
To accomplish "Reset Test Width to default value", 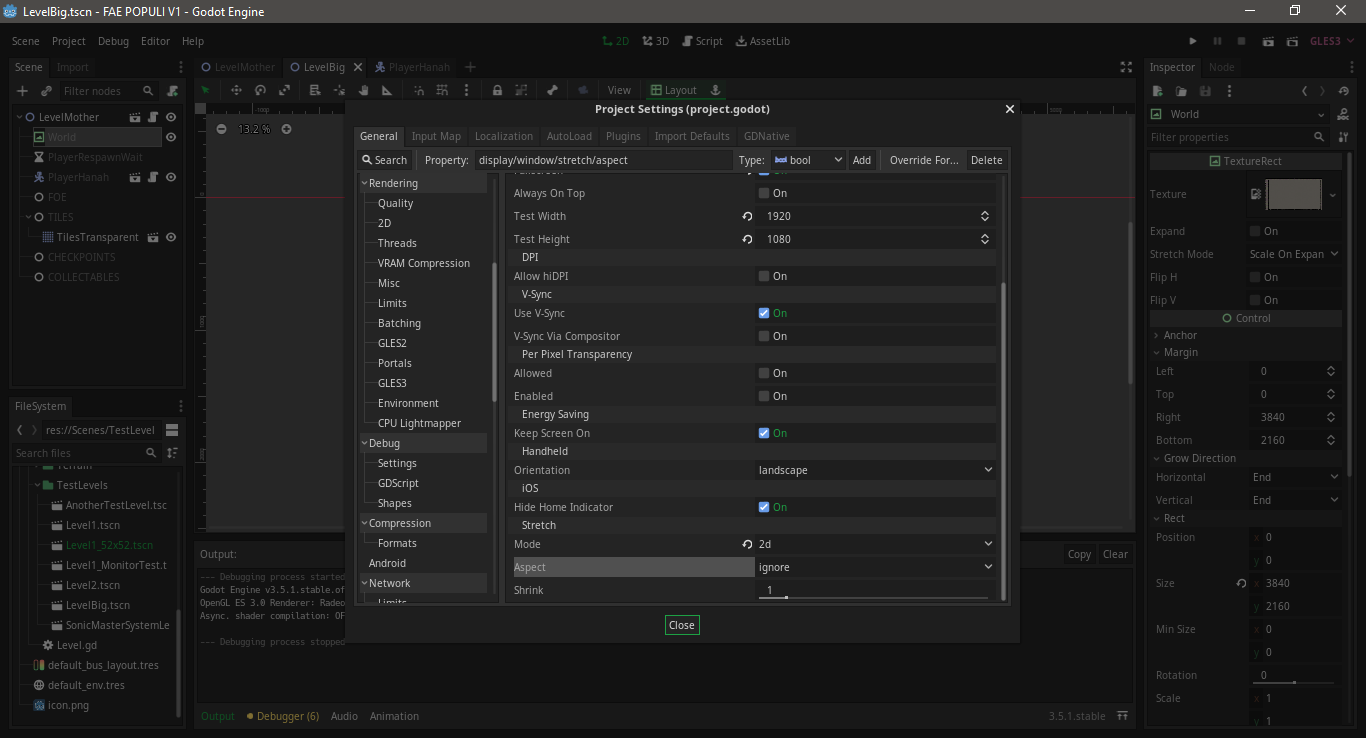I will pyautogui.click(x=747, y=216).
